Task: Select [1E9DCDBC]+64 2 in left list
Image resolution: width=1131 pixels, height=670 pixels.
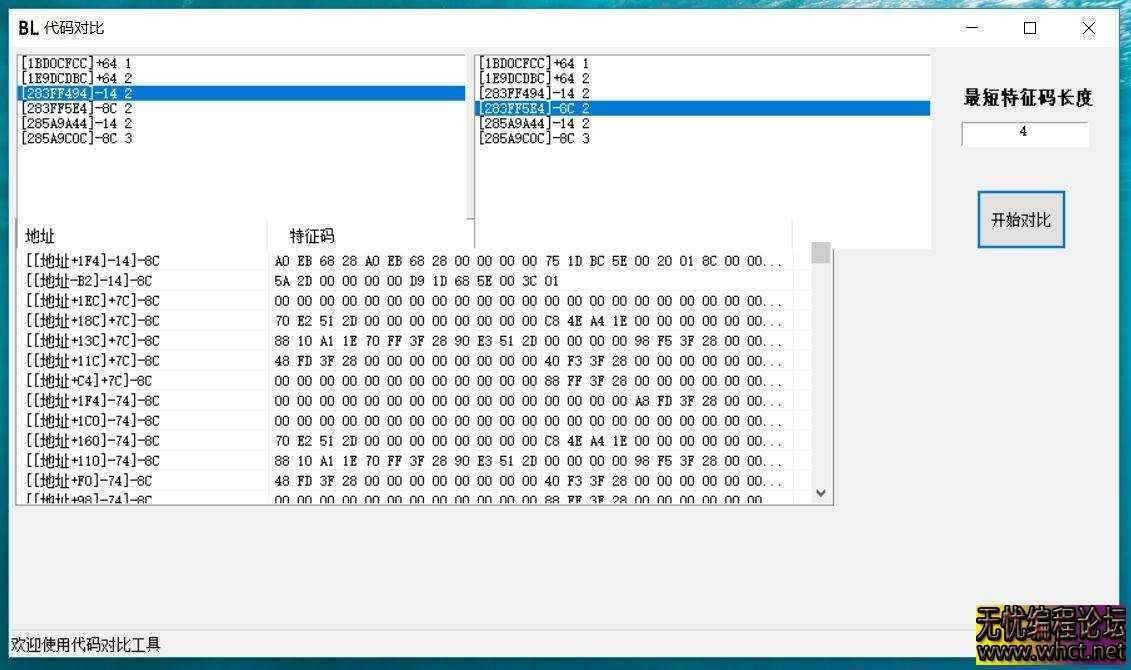Action: (x=76, y=78)
